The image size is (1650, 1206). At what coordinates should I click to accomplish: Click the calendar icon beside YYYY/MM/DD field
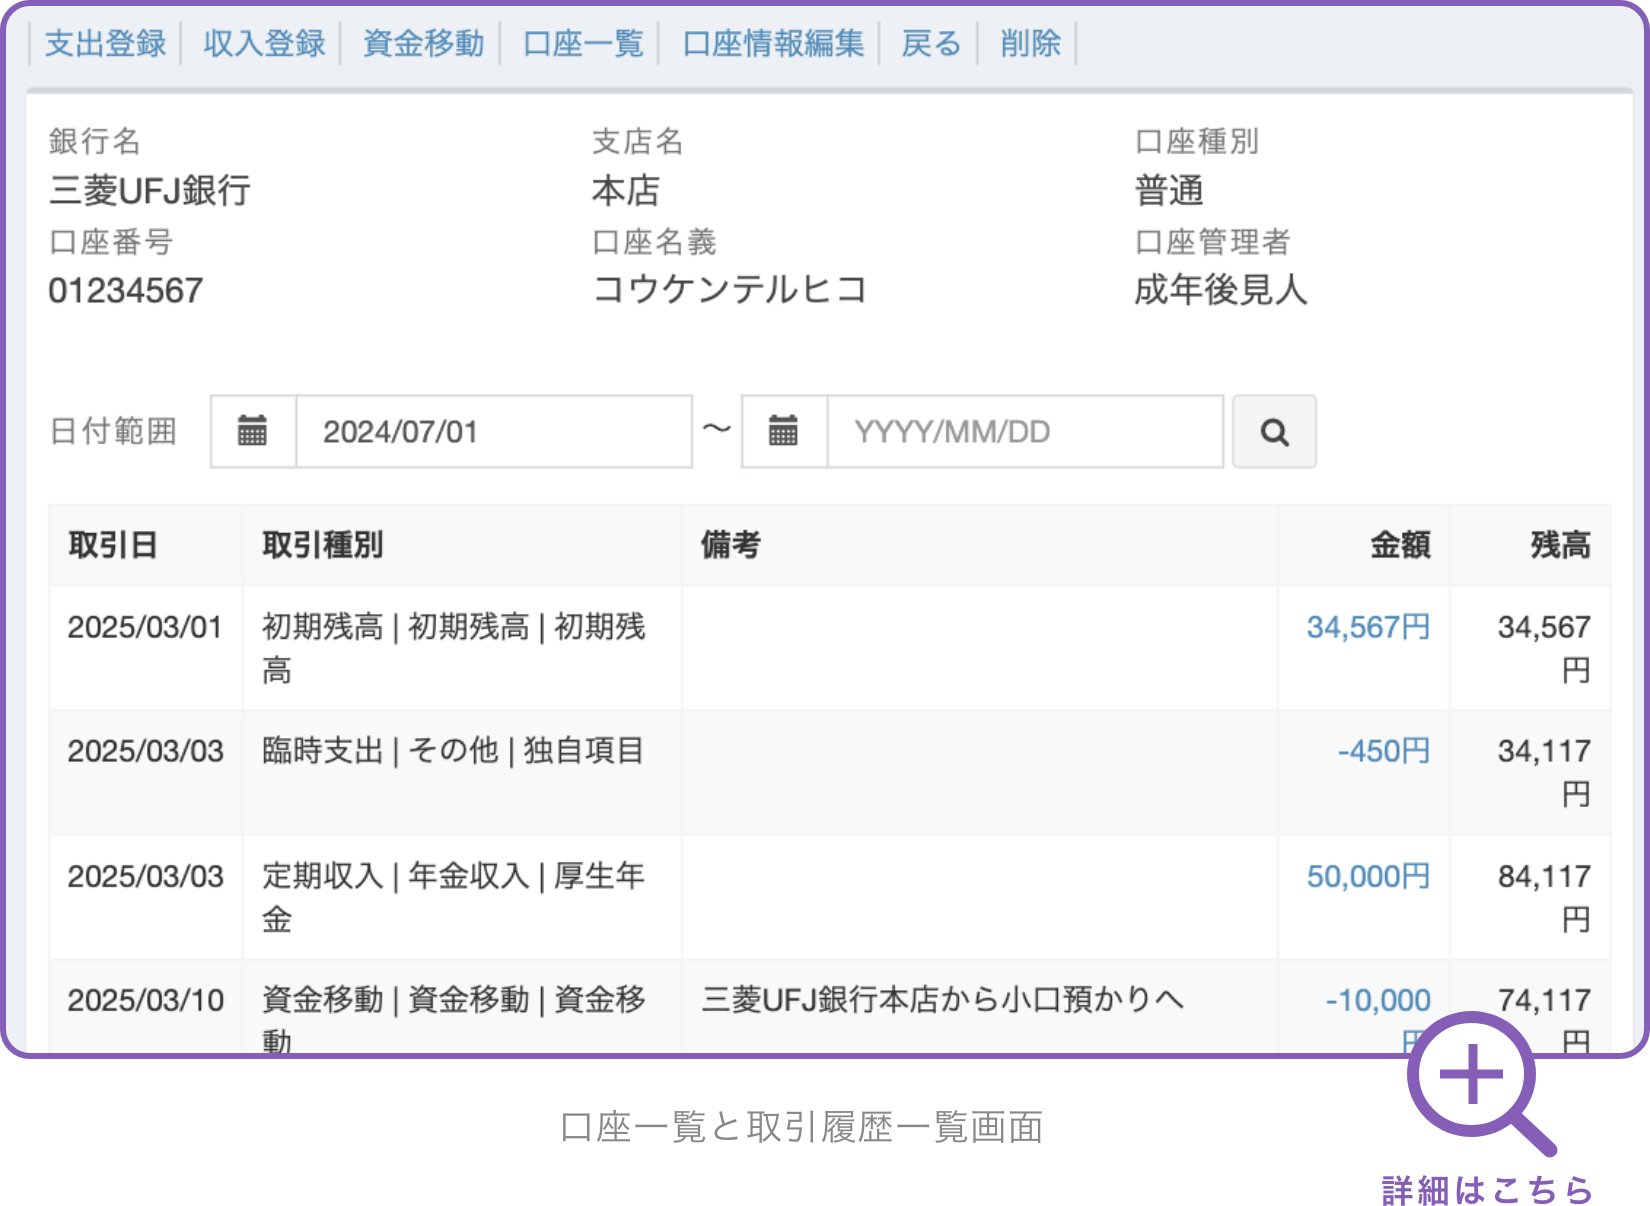(x=783, y=431)
